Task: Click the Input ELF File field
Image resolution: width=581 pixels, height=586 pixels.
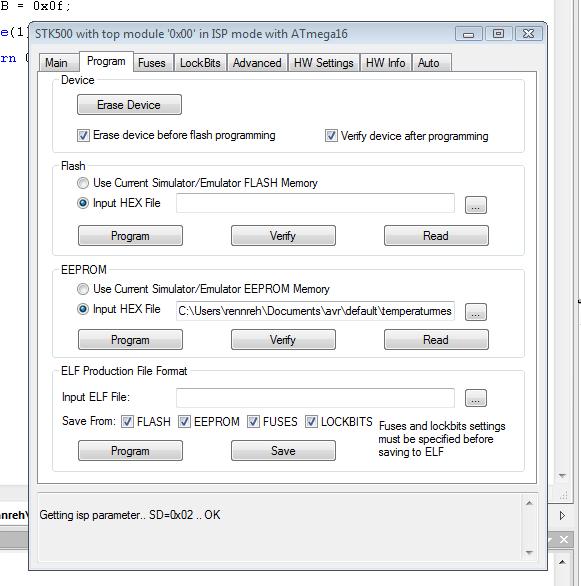Action: [x=315, y=398]
